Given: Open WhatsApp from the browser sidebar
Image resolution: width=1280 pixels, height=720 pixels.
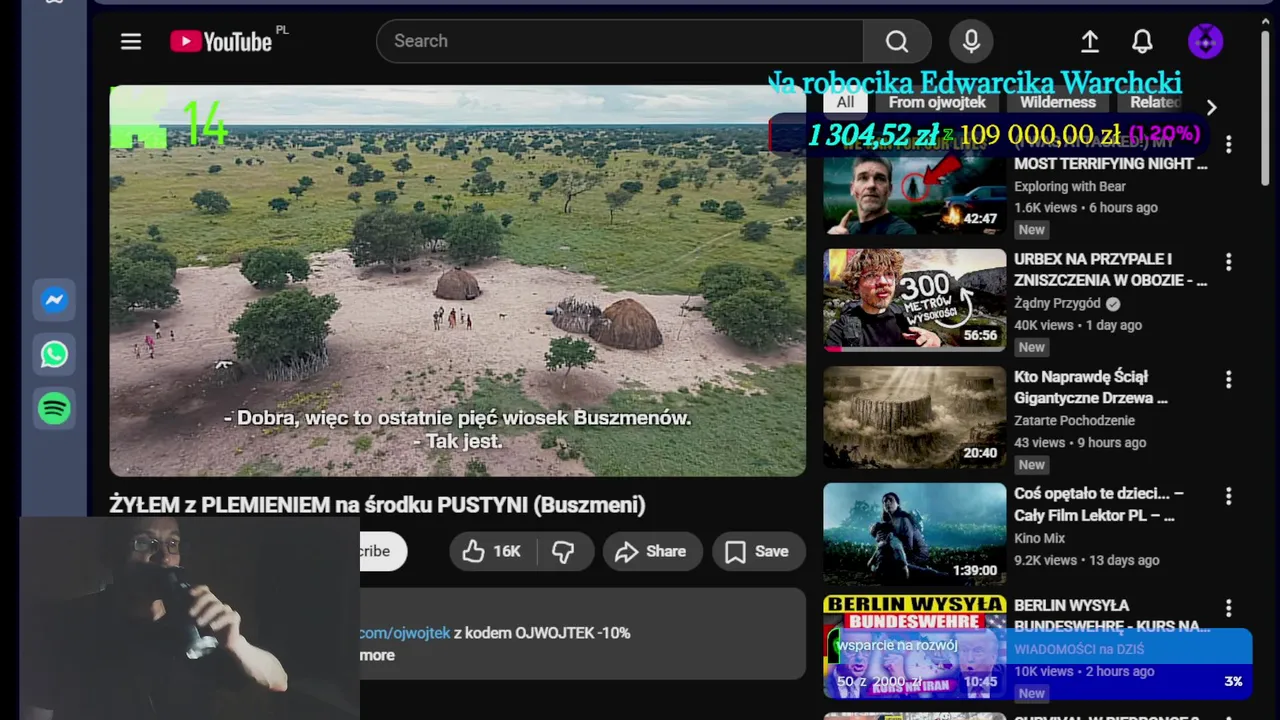Looking at the screenshot, I should [x=54, y=354].
